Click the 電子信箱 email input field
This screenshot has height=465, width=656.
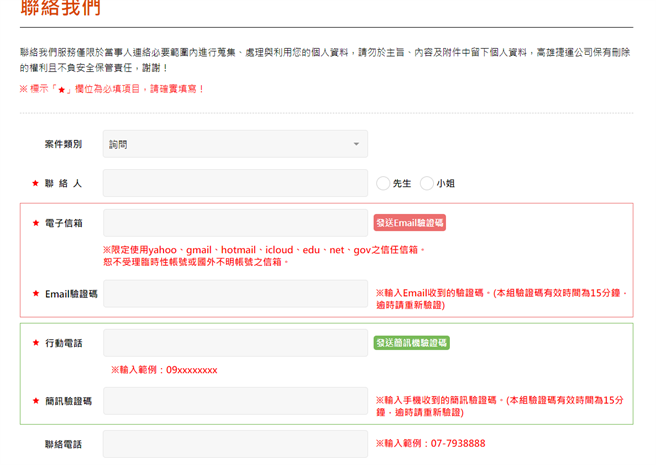point(235,223)
